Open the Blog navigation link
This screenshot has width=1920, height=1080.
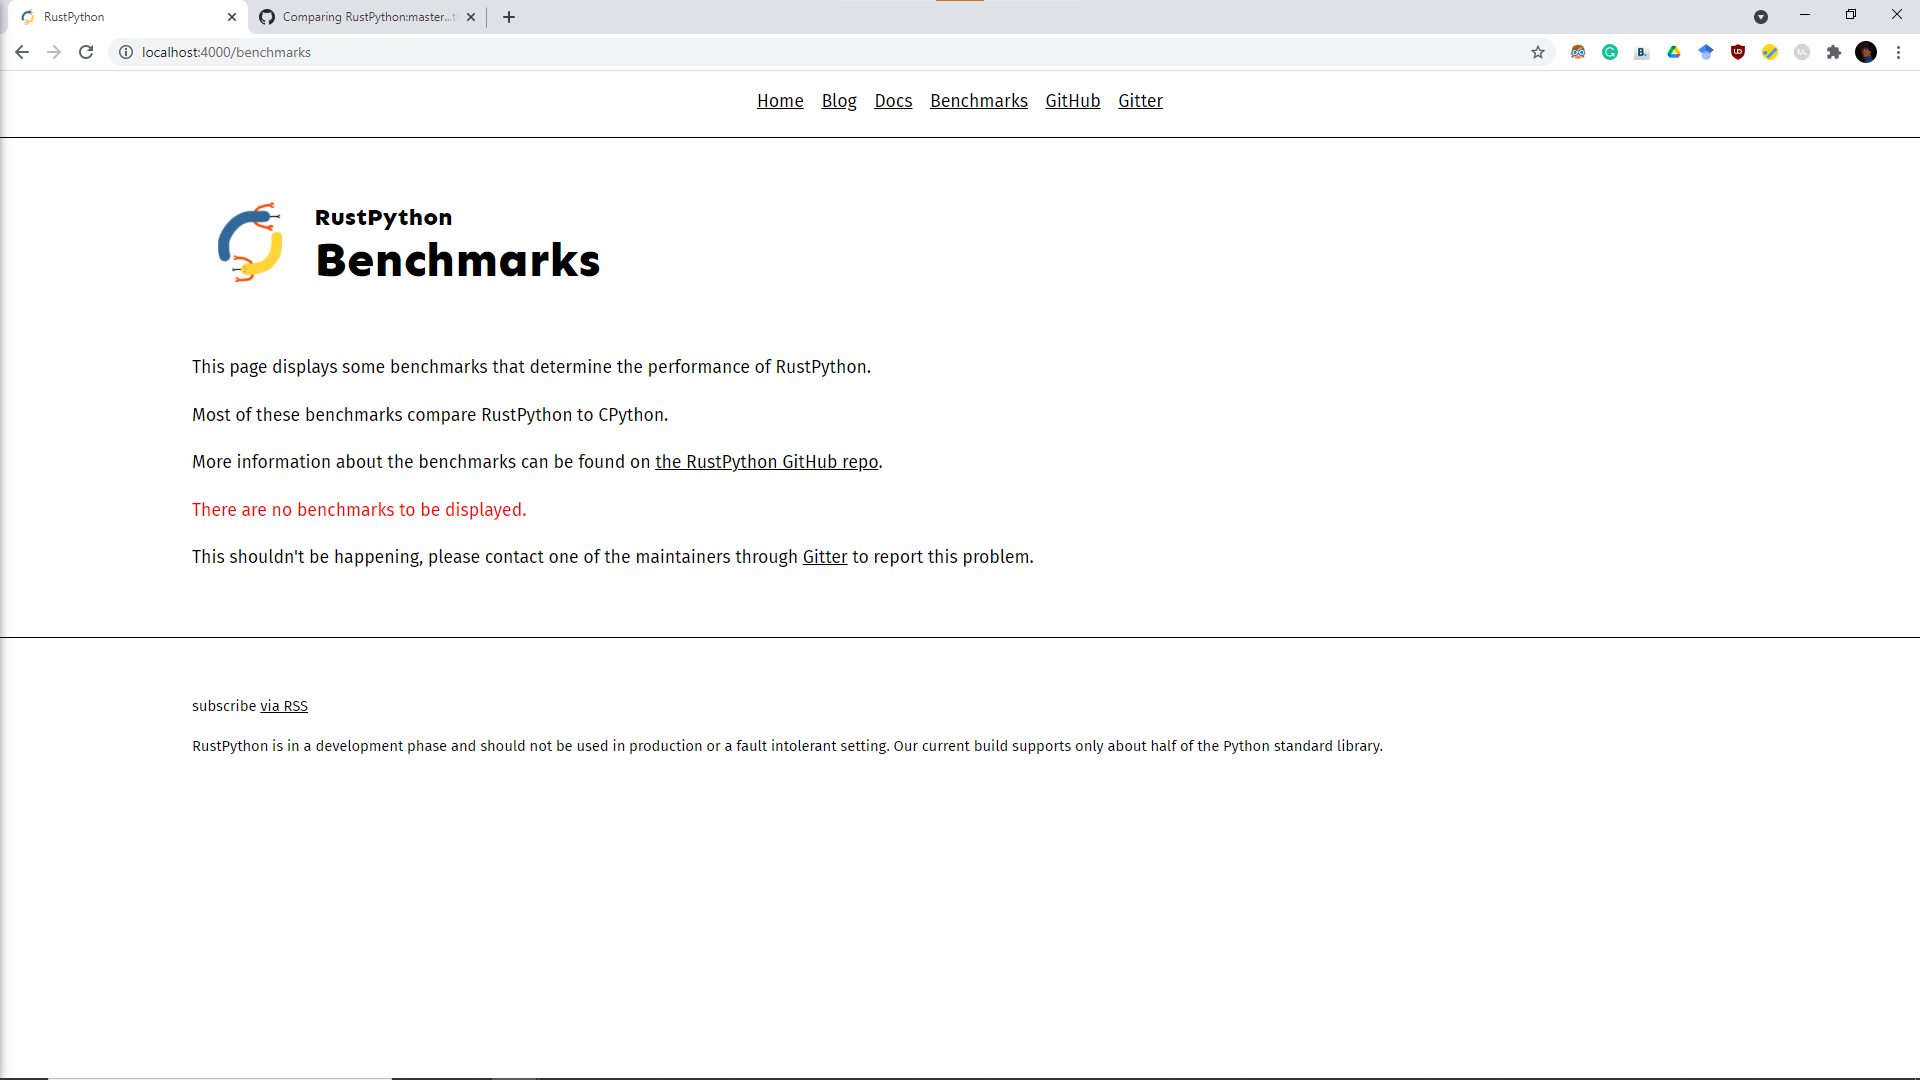839,101
